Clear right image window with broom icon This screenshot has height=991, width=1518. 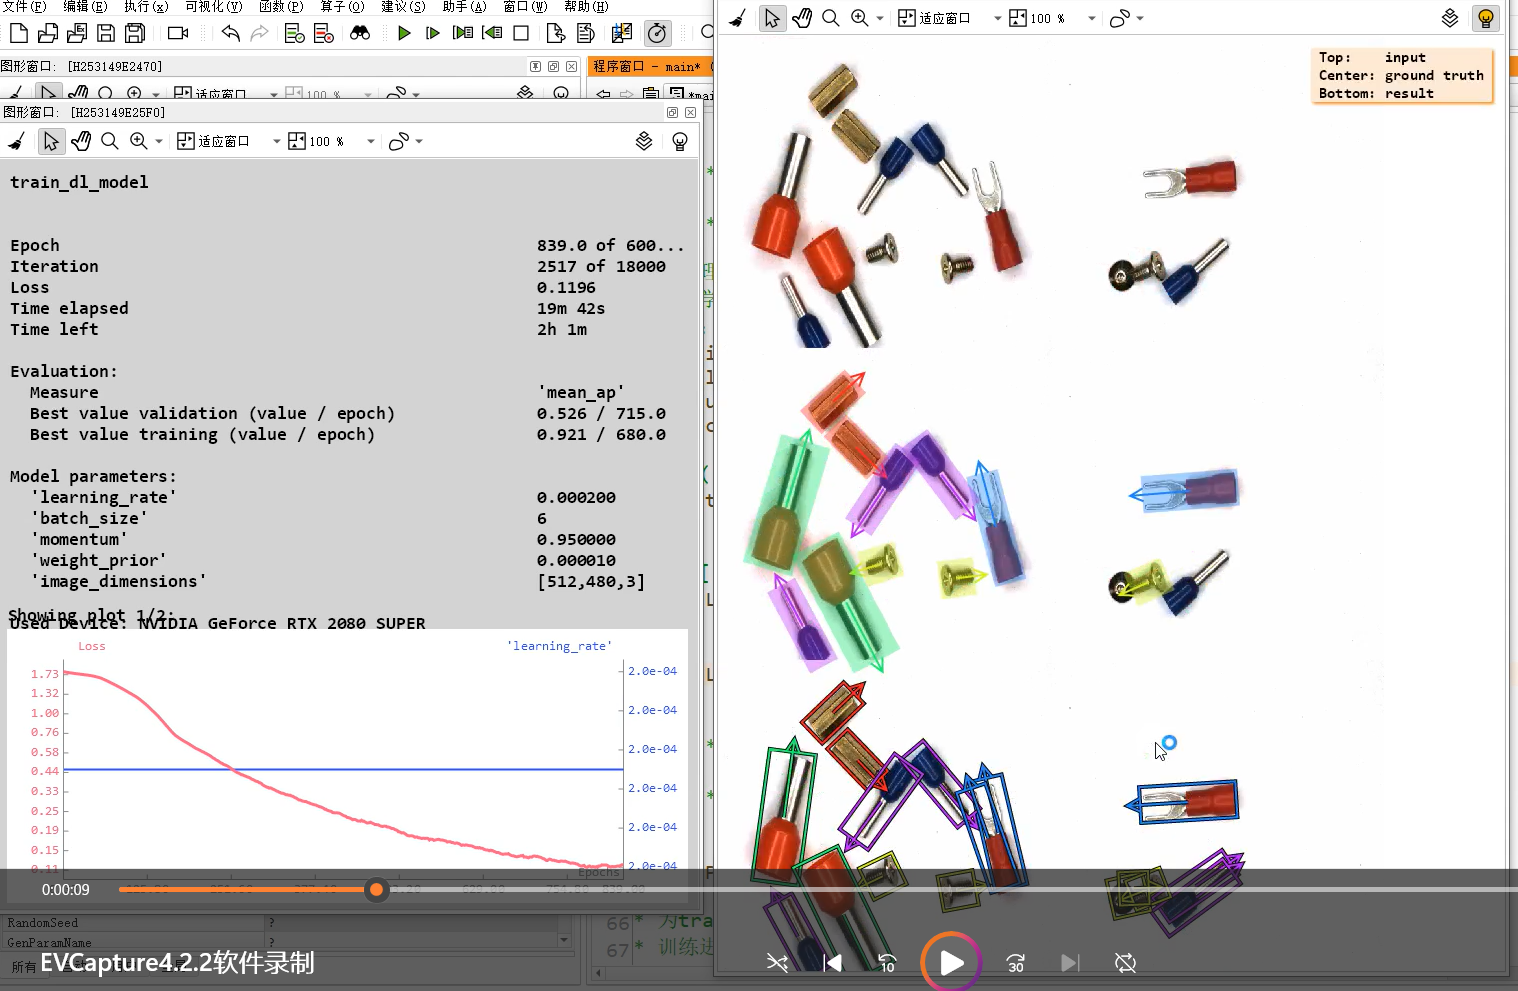(738, 18)
